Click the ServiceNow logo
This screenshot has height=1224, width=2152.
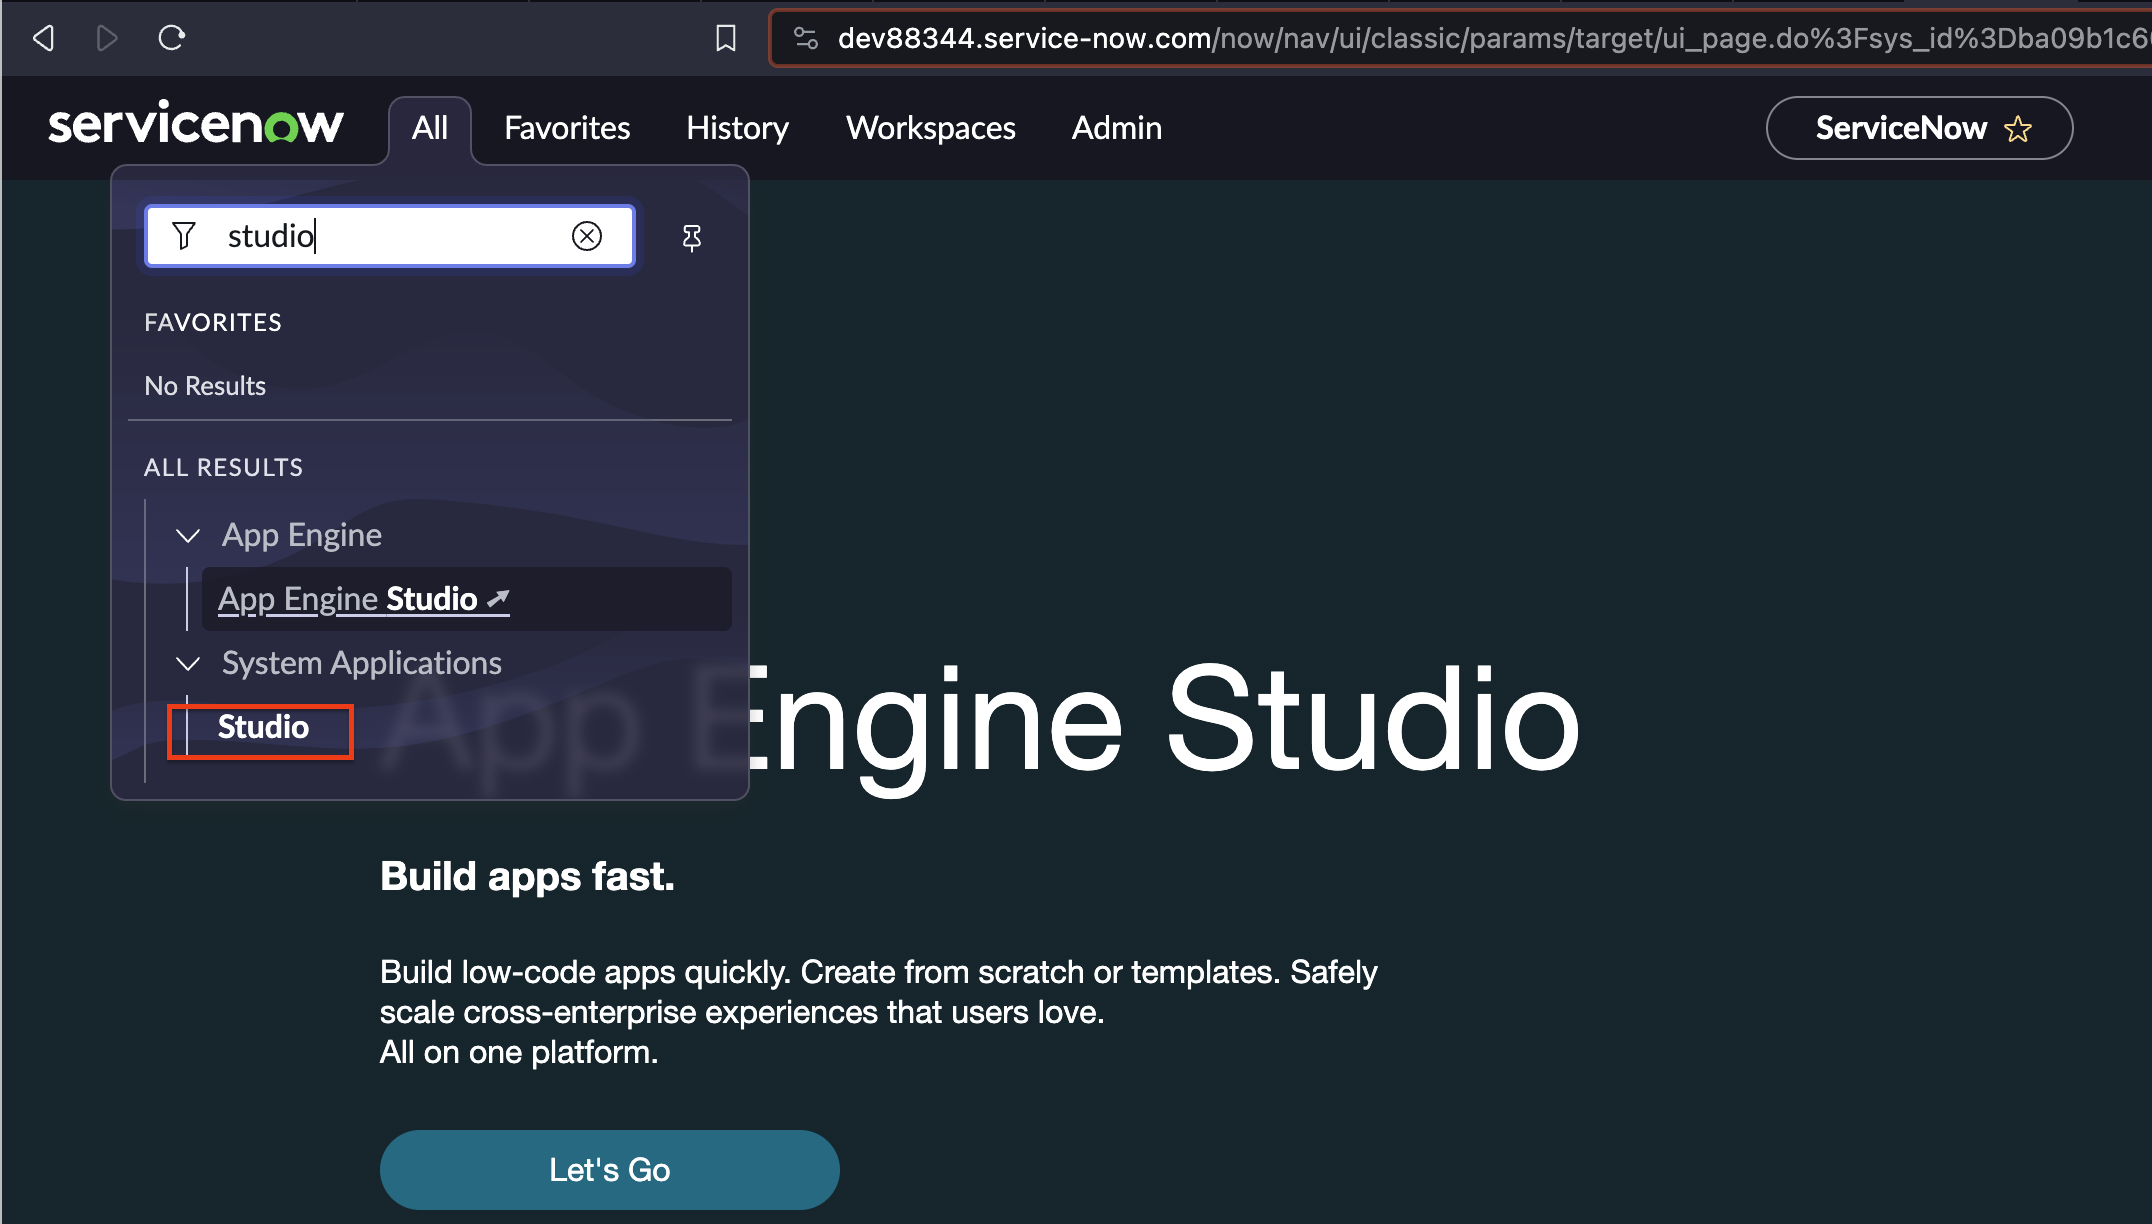point(196,125)
